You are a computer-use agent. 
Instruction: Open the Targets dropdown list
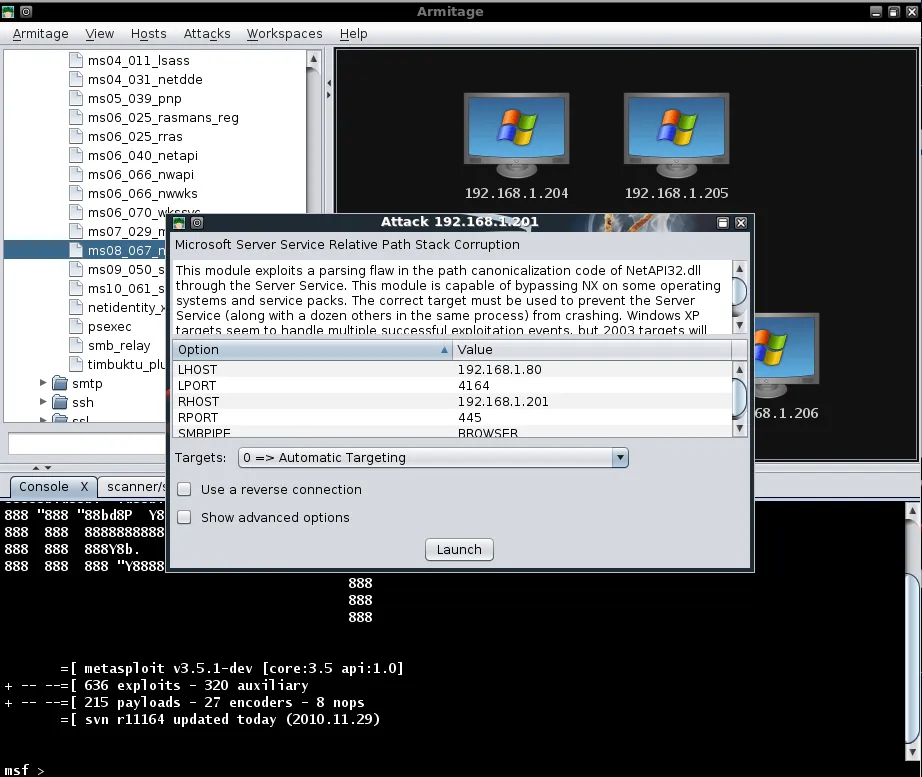click(433, 458)
